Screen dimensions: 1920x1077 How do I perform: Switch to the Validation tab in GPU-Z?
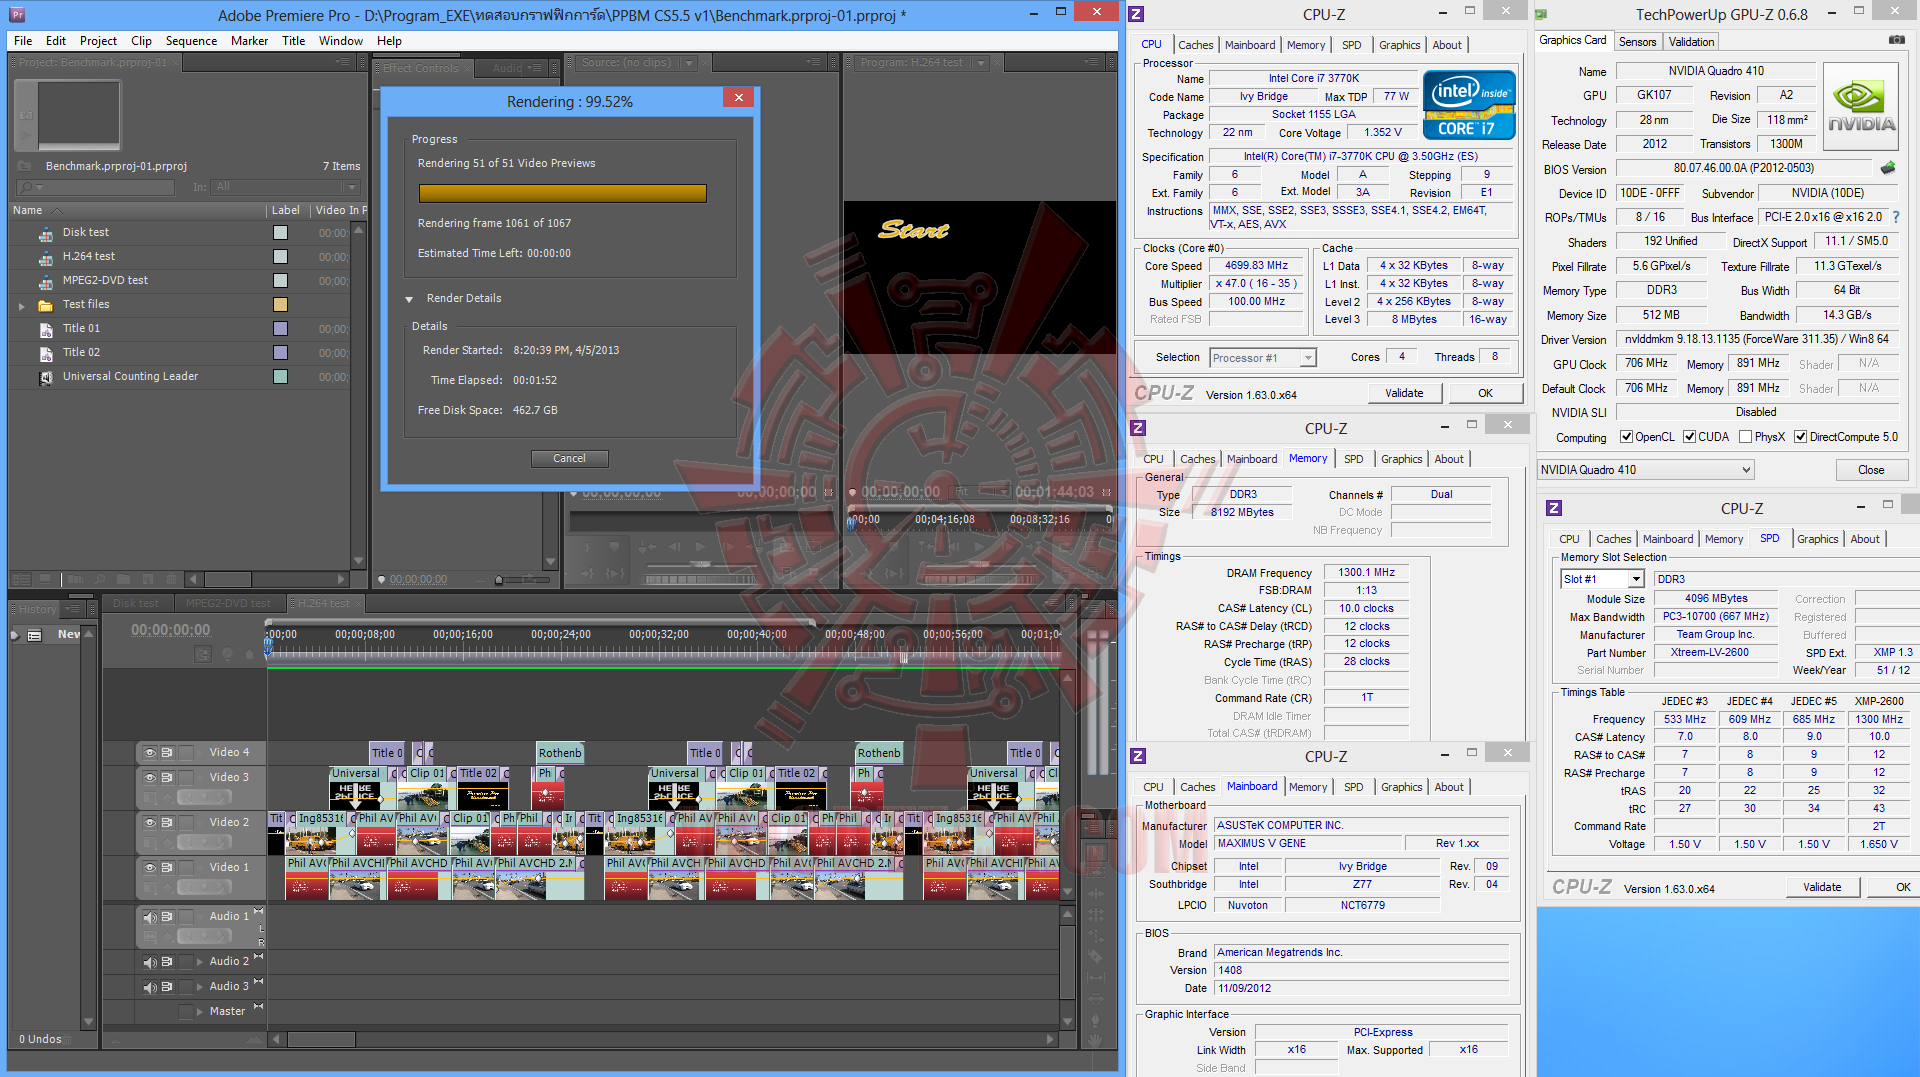coord(1691,42)
